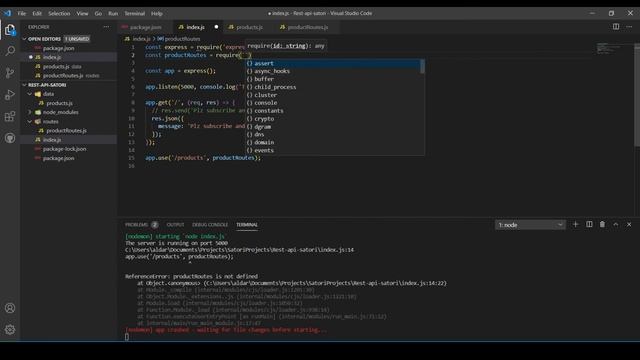
Task: Close the terminal panel
Action: [x=629, y=224]
